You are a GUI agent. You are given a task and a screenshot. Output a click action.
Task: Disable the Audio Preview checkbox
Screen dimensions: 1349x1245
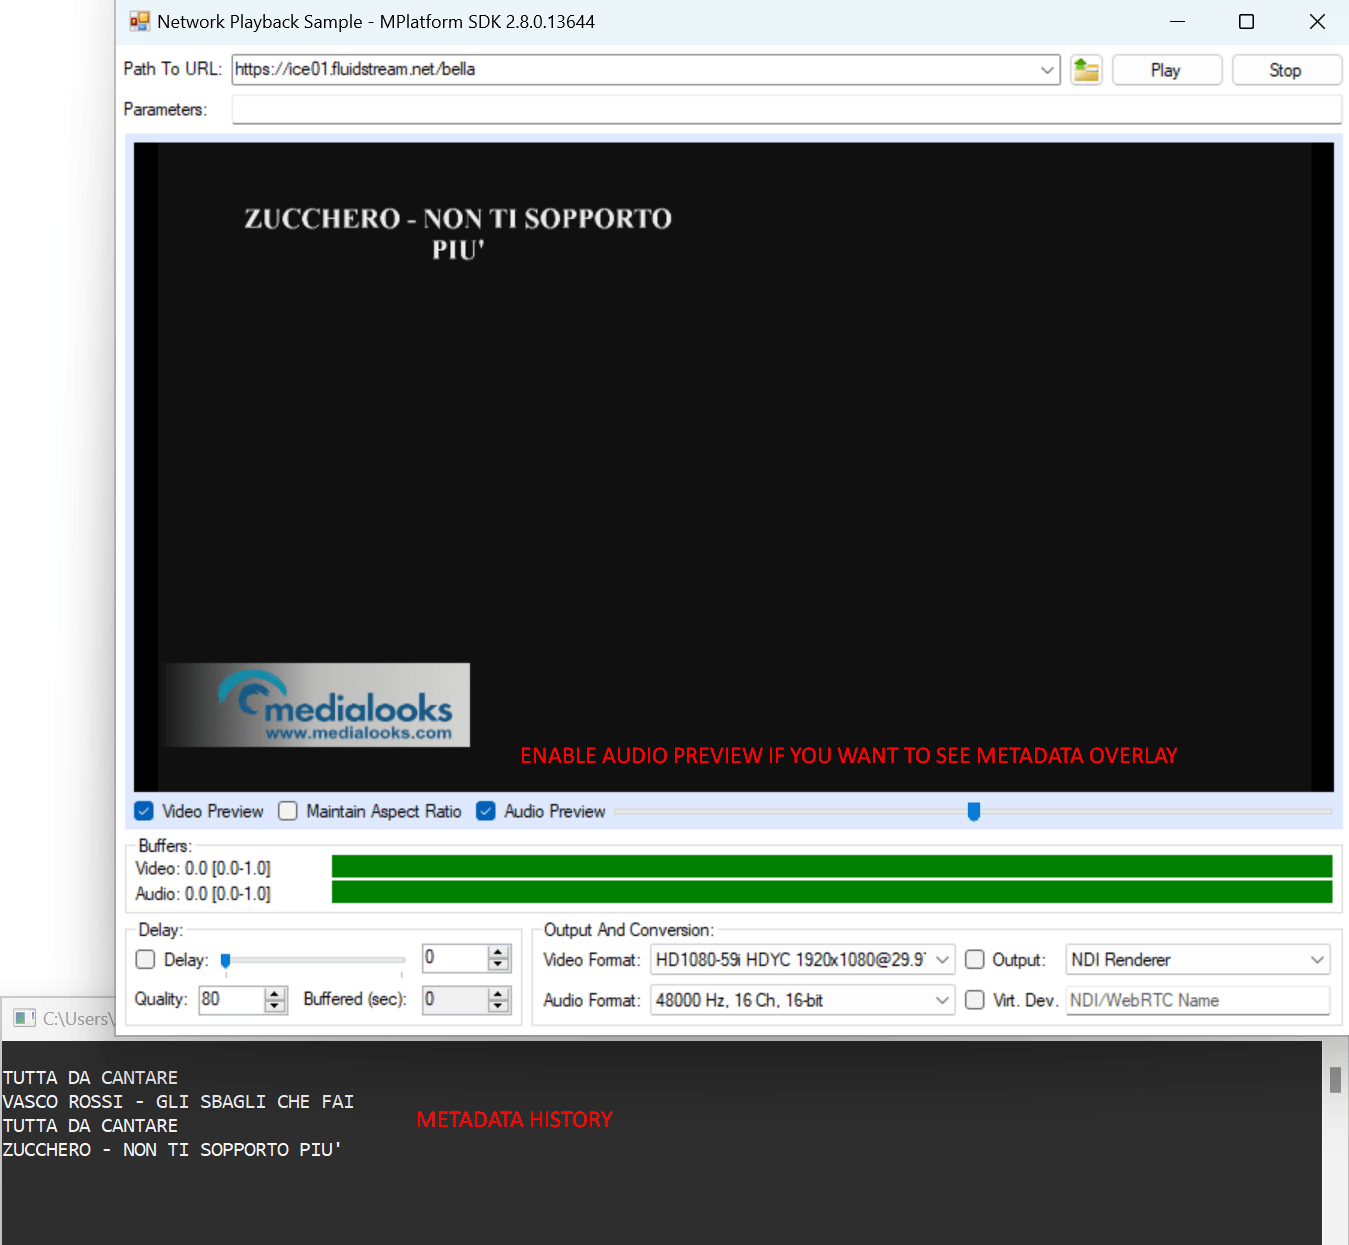coord(486,811)
